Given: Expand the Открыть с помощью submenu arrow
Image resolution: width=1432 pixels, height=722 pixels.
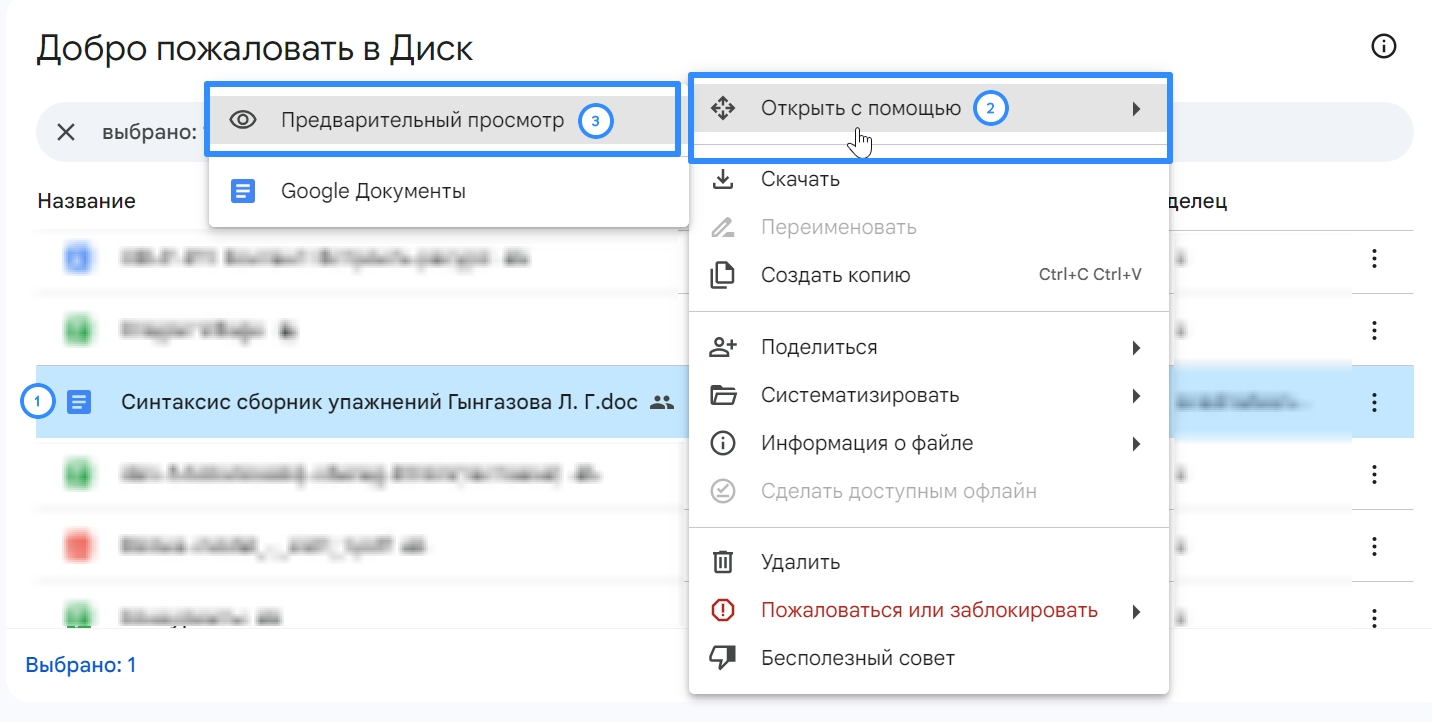Looking at the screenshot, I should tap(1136, 108).
